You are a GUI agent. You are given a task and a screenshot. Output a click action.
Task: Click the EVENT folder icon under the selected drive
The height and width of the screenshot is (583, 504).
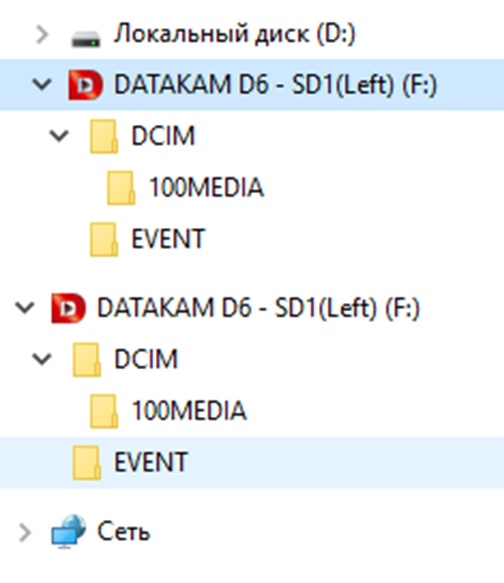pyautogui.click(x=104, y=239)
